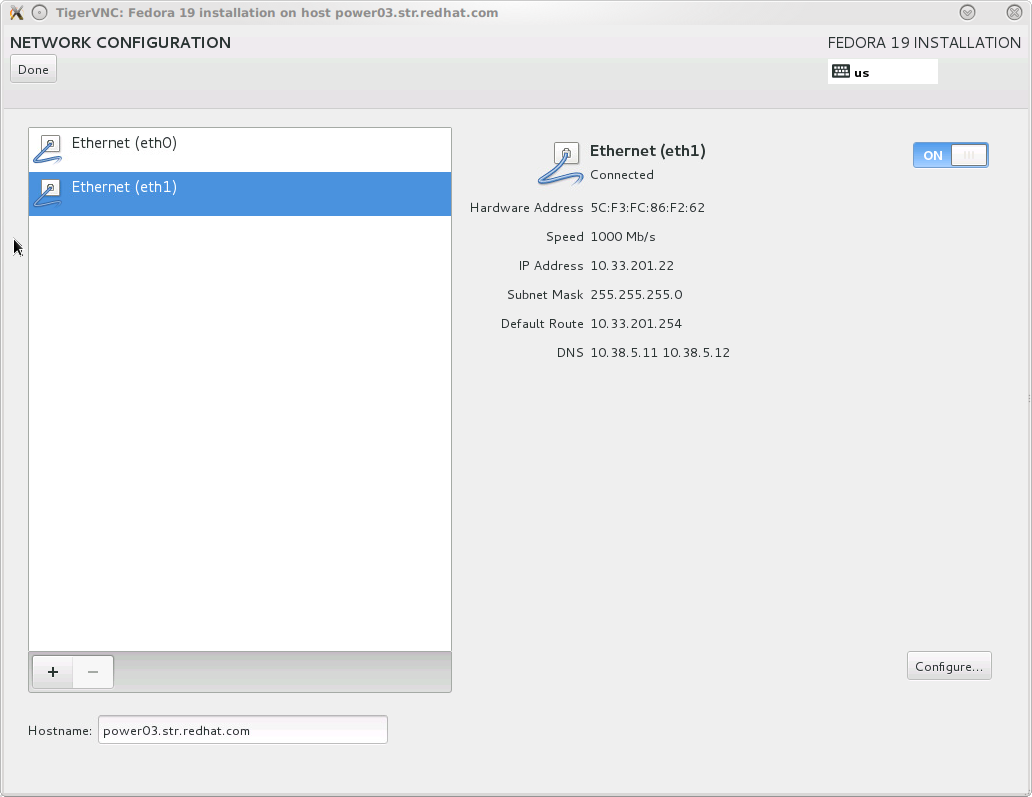The width and height of the screenshot is (1032, 797).
Task: Click the eth0 network cable icon
Action: [48, 149]
